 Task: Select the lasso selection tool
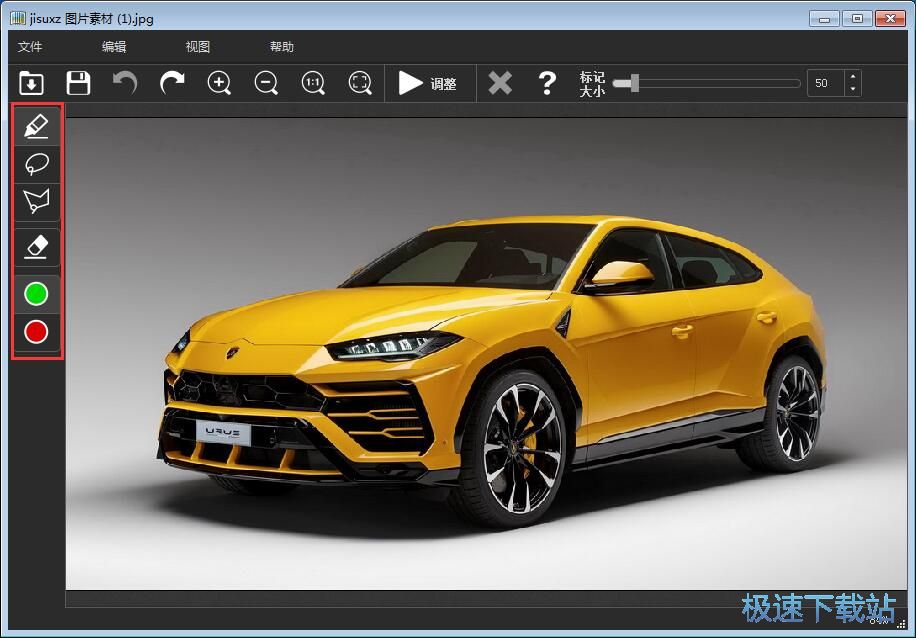(36, 164)
